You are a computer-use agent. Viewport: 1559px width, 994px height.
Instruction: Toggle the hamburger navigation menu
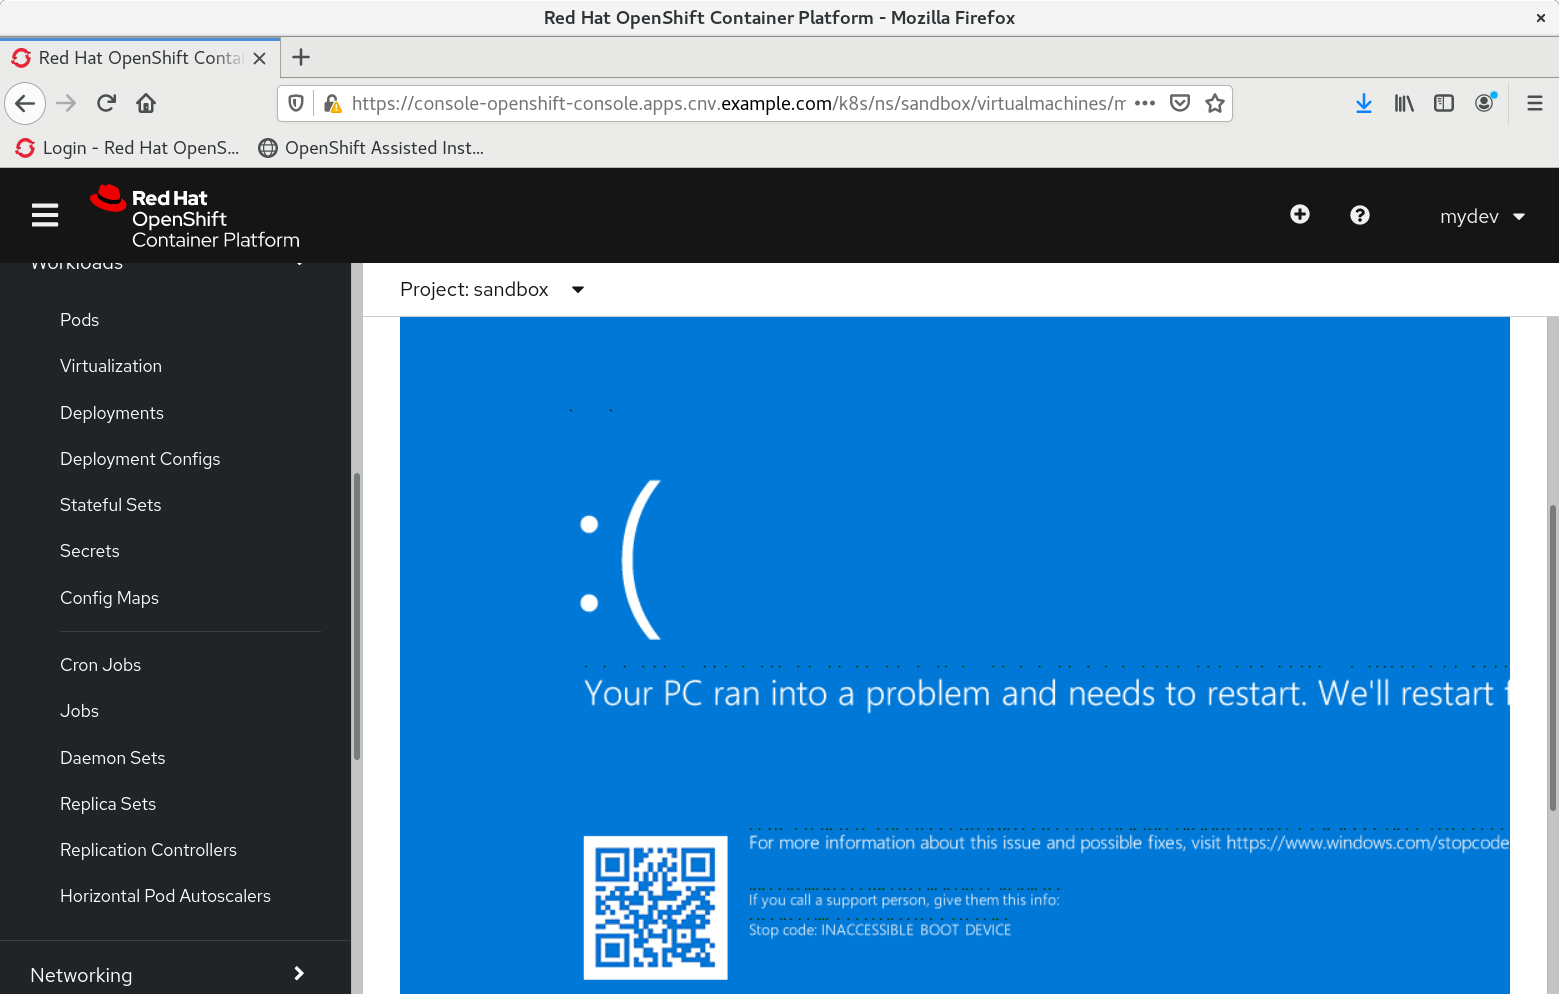tap(45, 216)
